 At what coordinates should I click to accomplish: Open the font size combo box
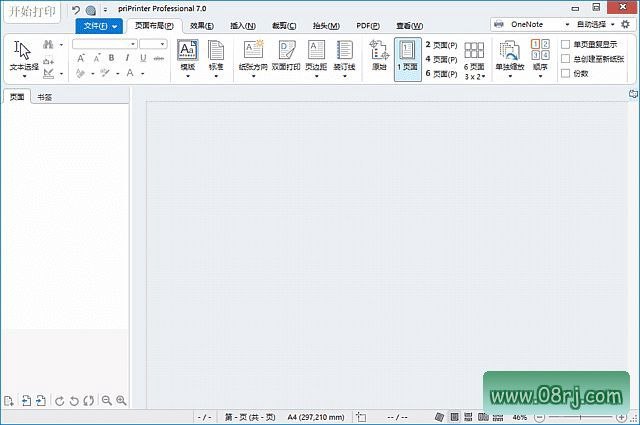(x=153, y=44)
